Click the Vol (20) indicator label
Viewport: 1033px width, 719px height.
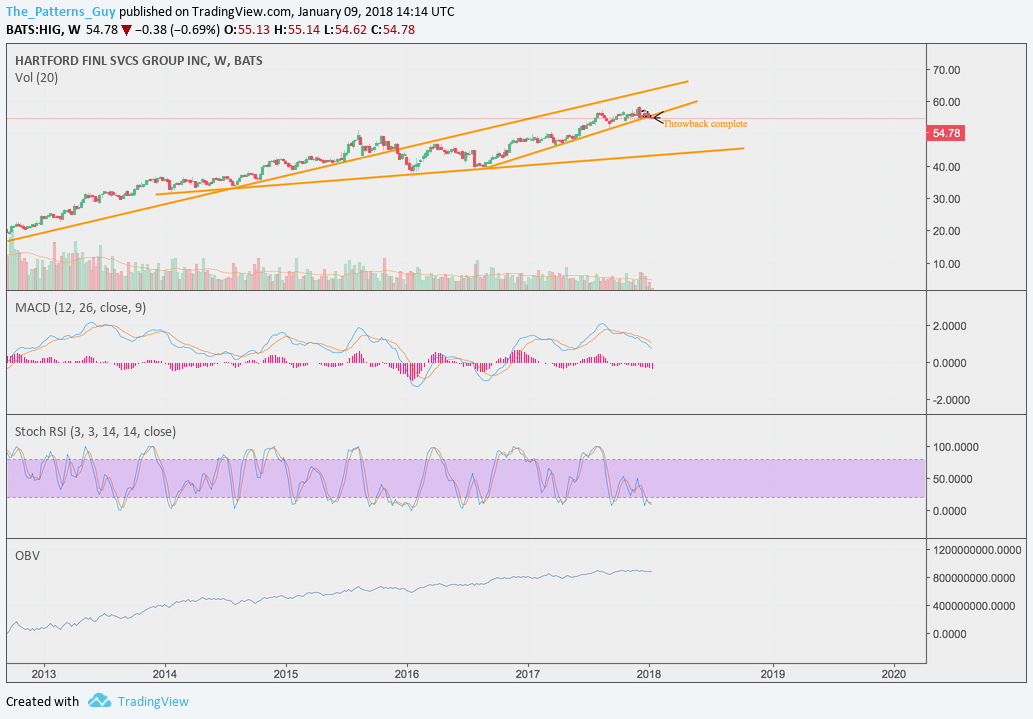click(36, 78)
